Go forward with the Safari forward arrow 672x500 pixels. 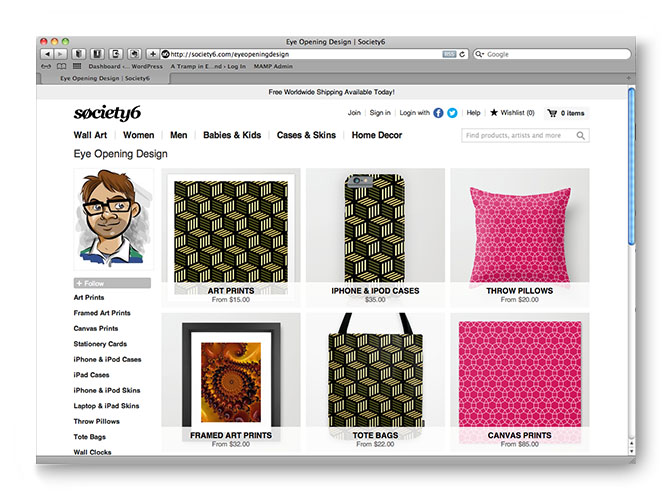60,54
